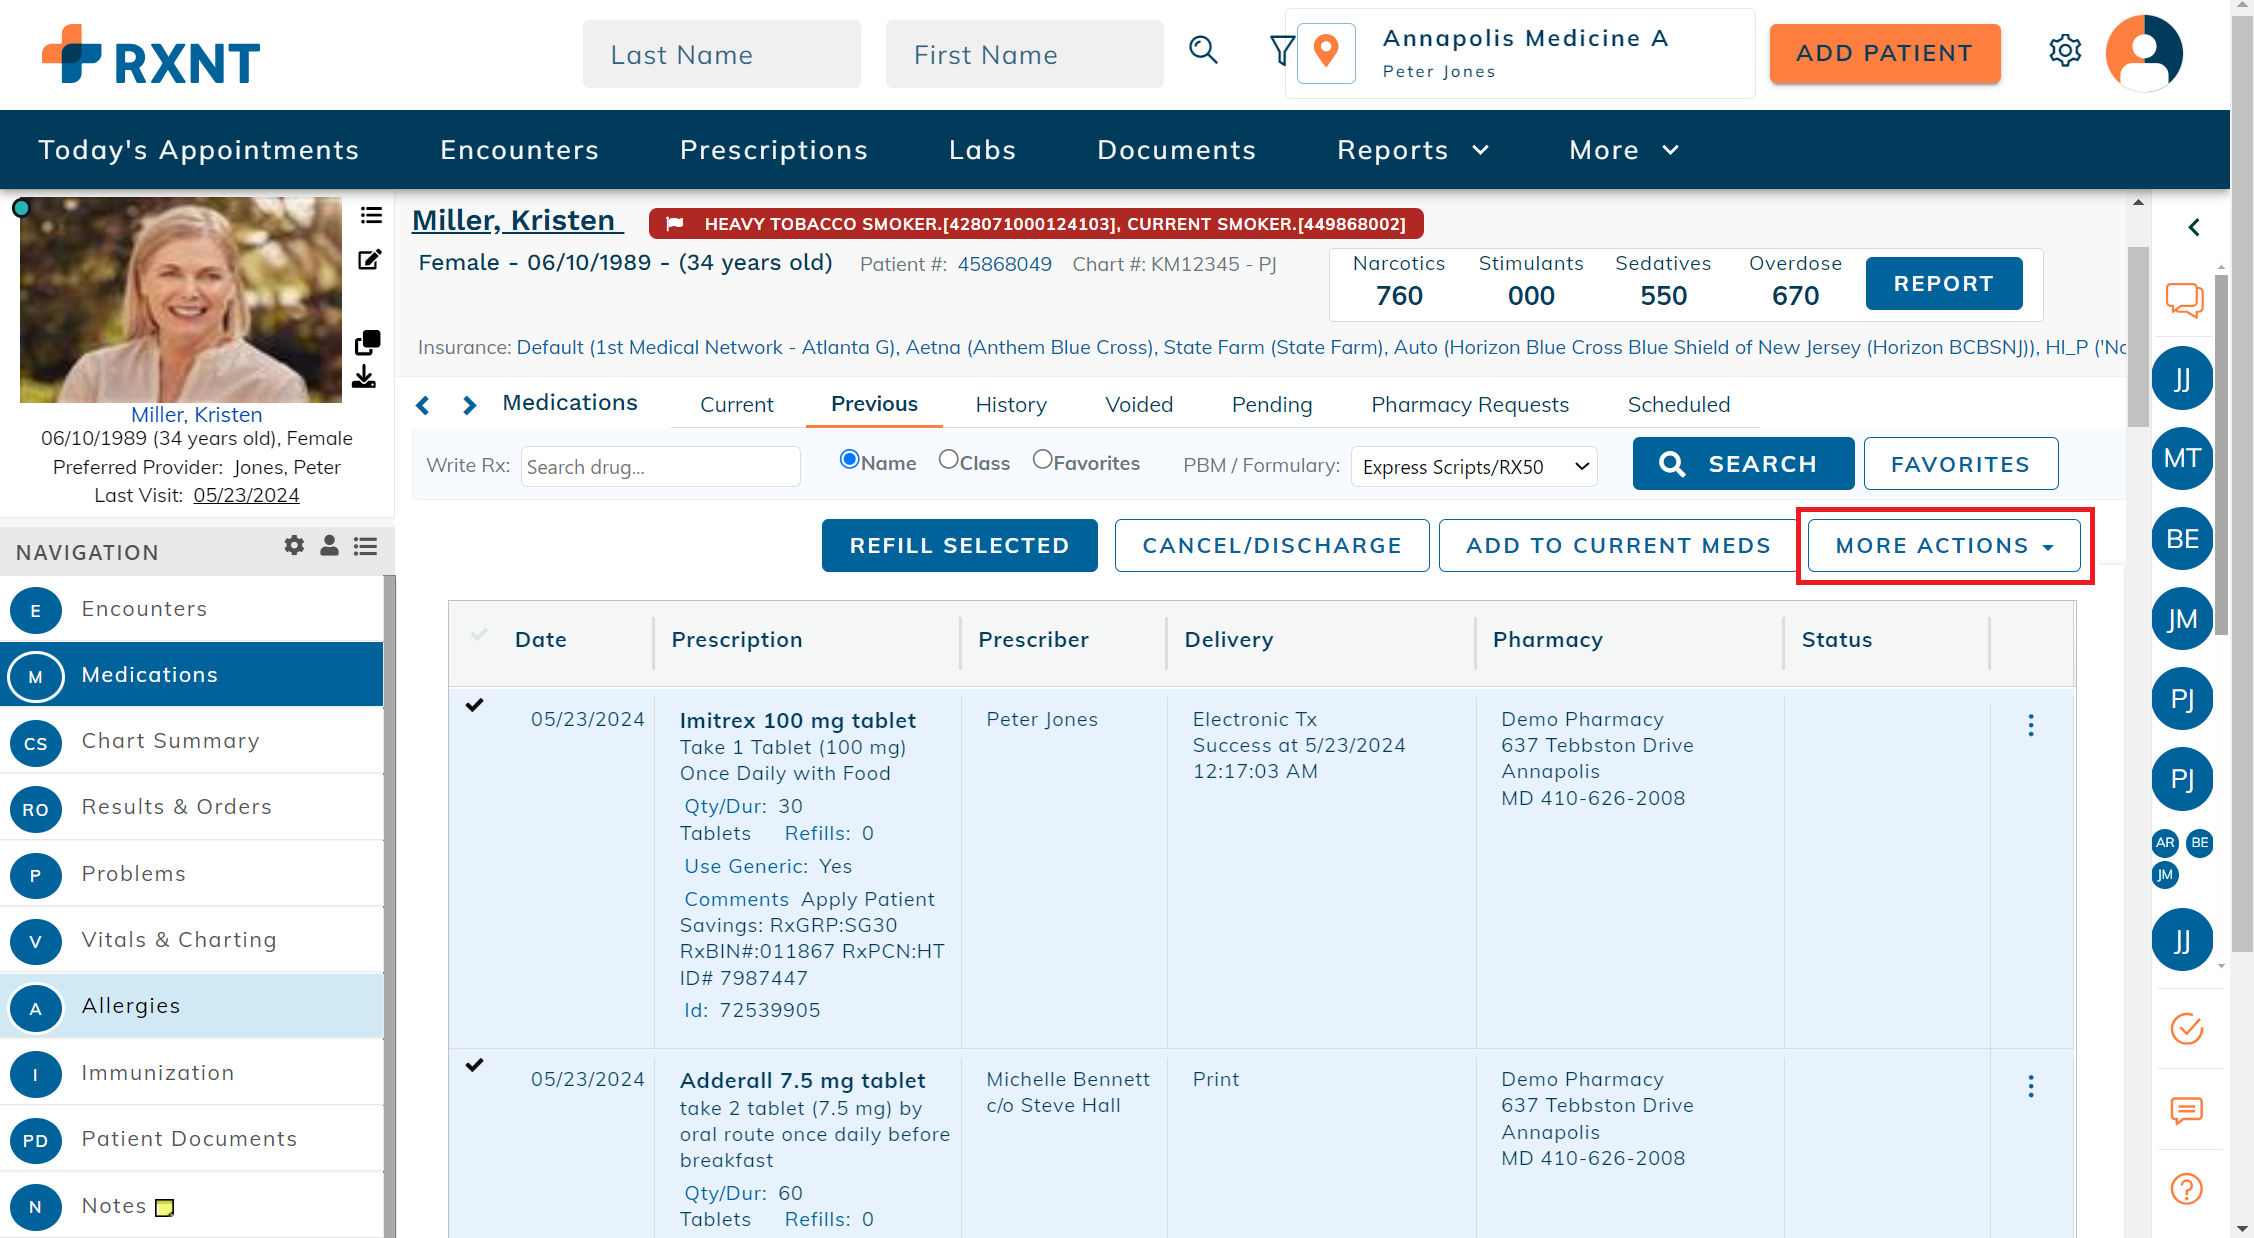Go to previous section arrow

pyautogui.click(x=423, y=405)
